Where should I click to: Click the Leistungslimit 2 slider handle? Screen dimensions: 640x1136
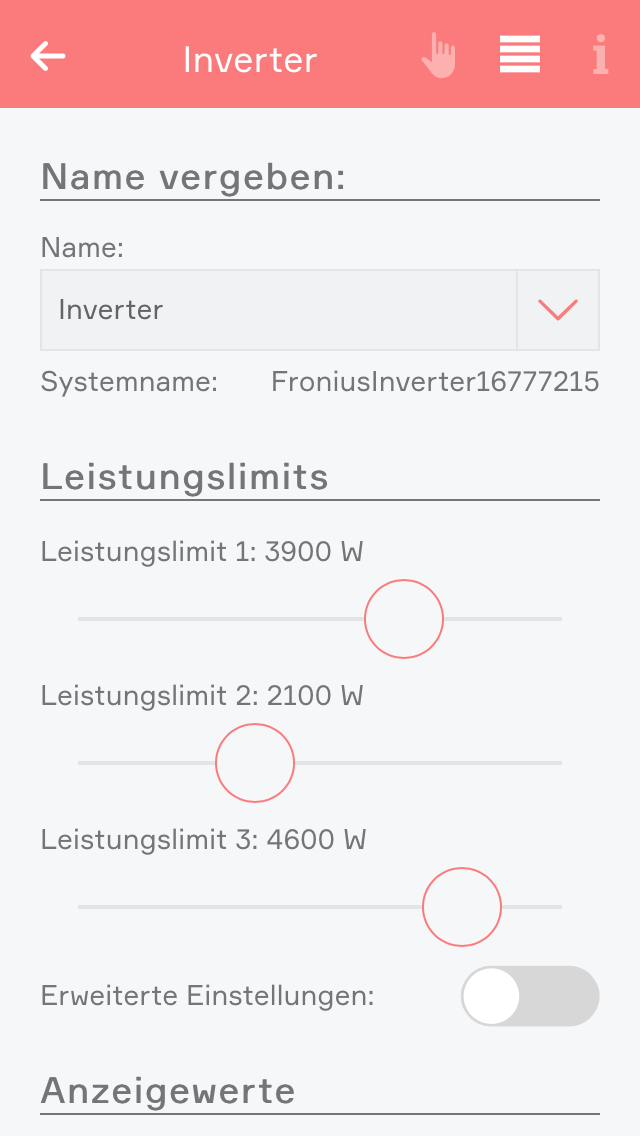click(x=255, y=763)
